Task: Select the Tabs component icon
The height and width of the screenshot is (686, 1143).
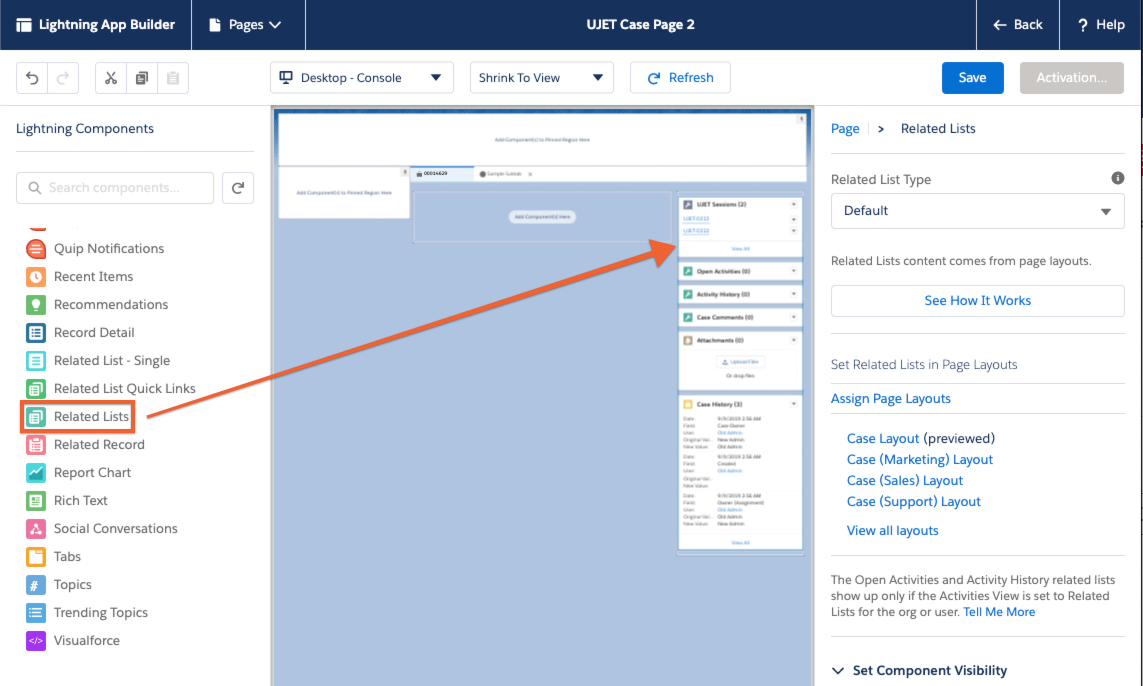Action: pos(36,557)
